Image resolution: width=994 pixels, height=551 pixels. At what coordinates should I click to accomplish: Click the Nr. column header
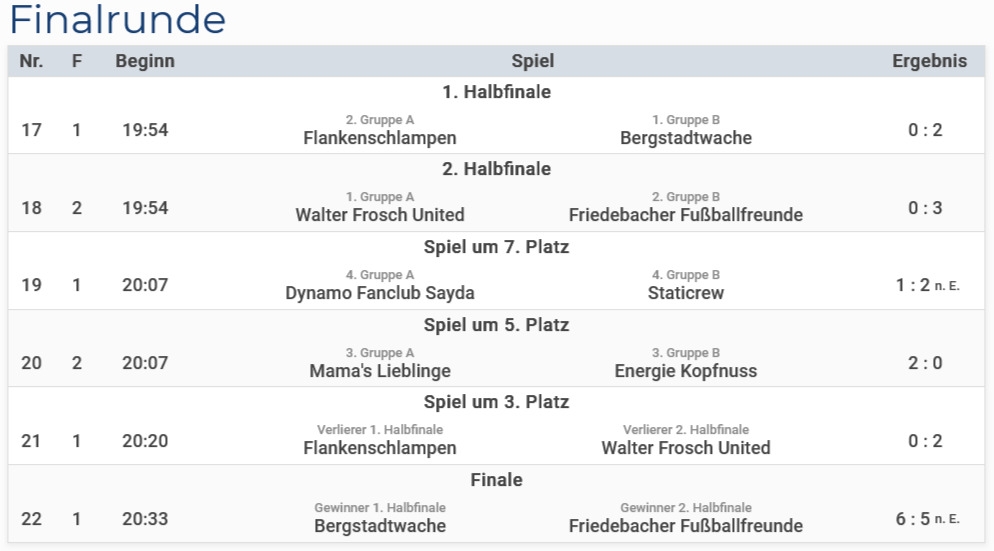(x=31, y=61)
